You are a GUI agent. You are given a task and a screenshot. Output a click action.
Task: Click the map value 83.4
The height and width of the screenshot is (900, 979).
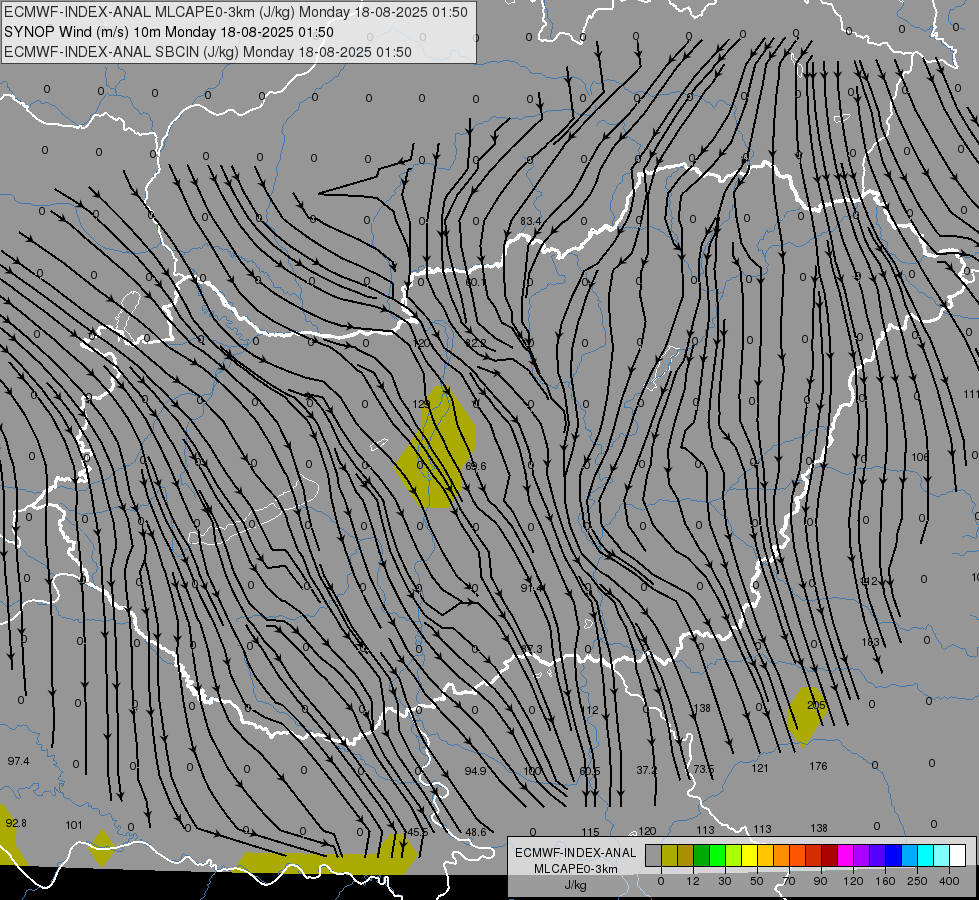pyautogui.click(x=531, y=221)
